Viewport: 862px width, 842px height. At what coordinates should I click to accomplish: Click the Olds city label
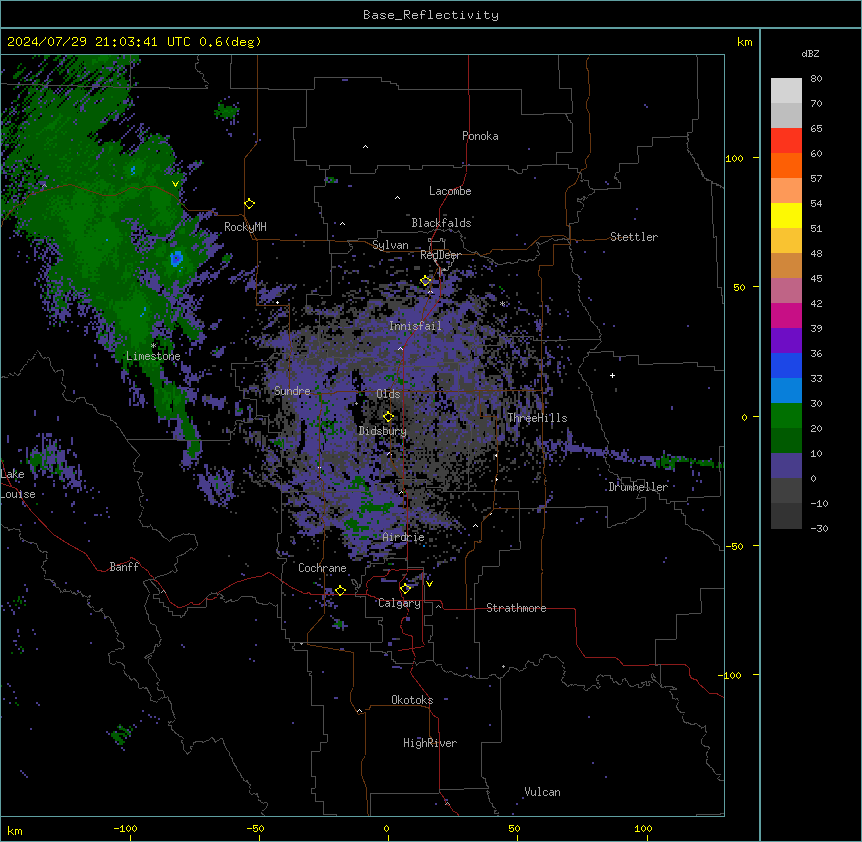coord(388,394)
